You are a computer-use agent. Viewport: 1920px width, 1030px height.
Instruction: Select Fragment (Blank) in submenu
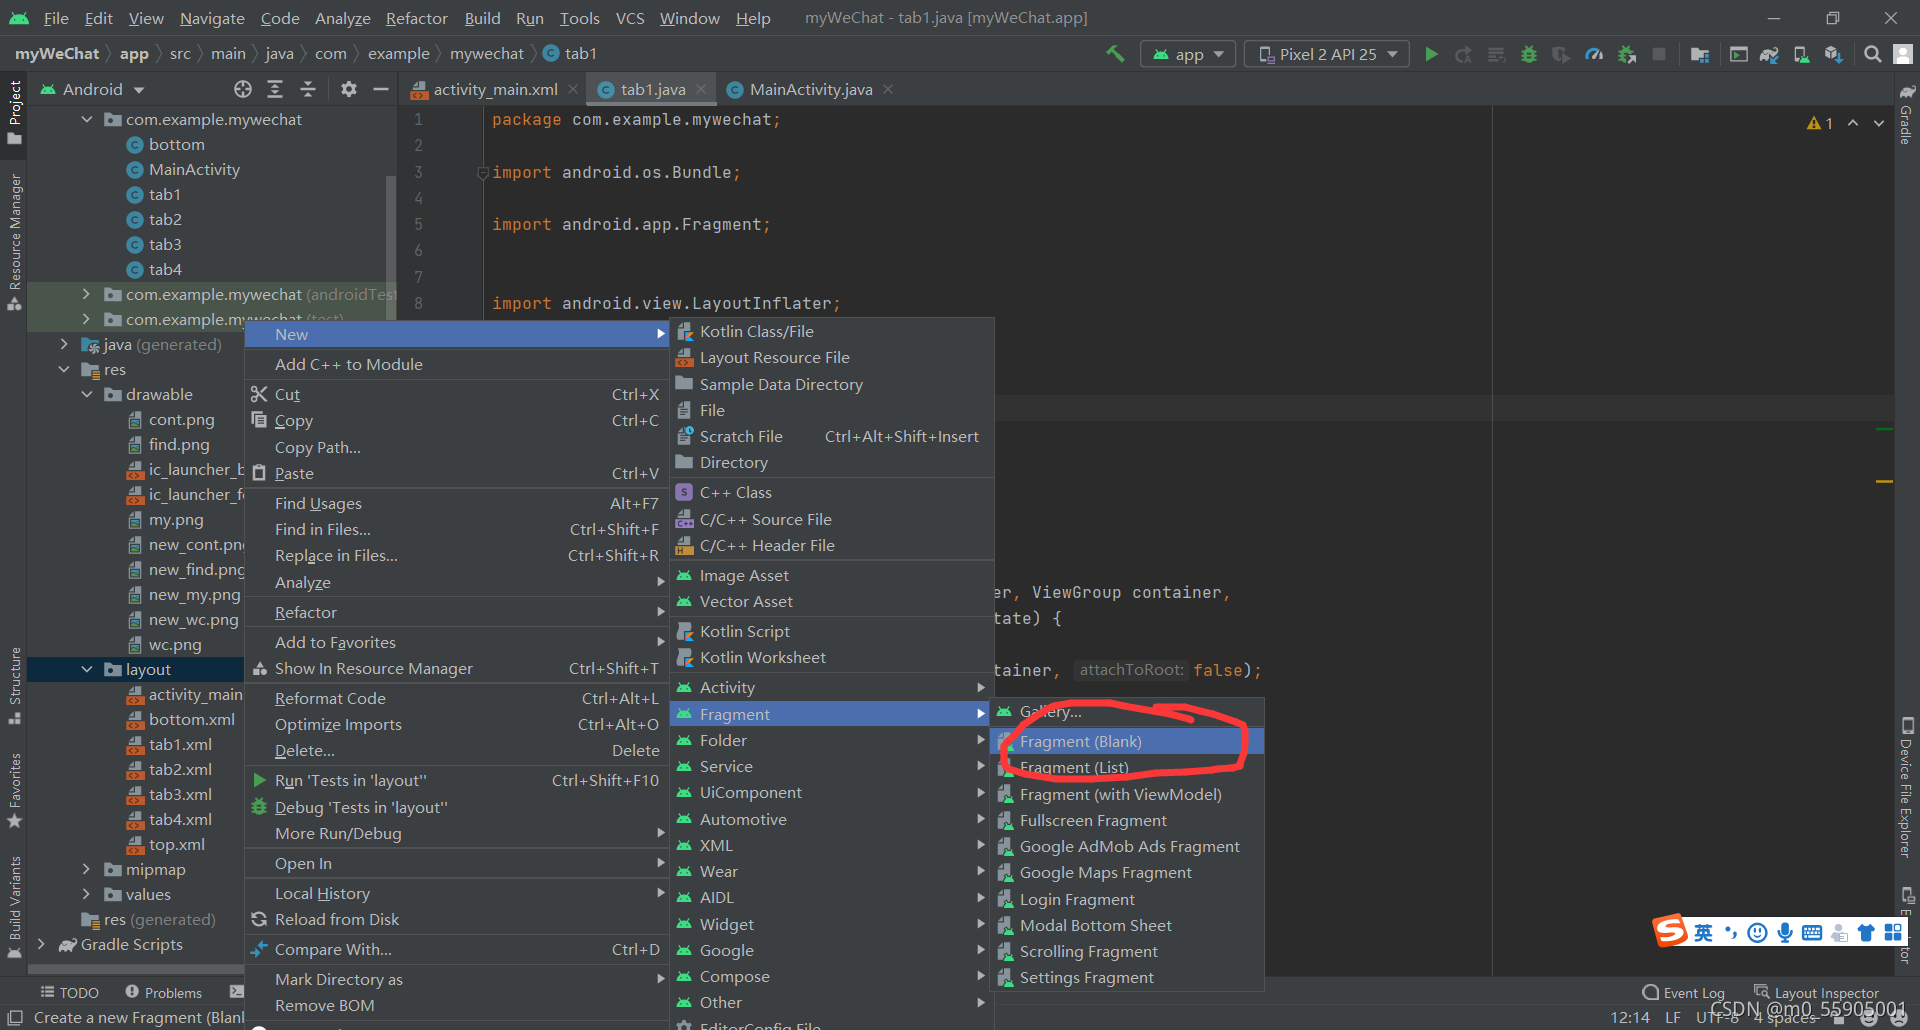pos(1126,741)
